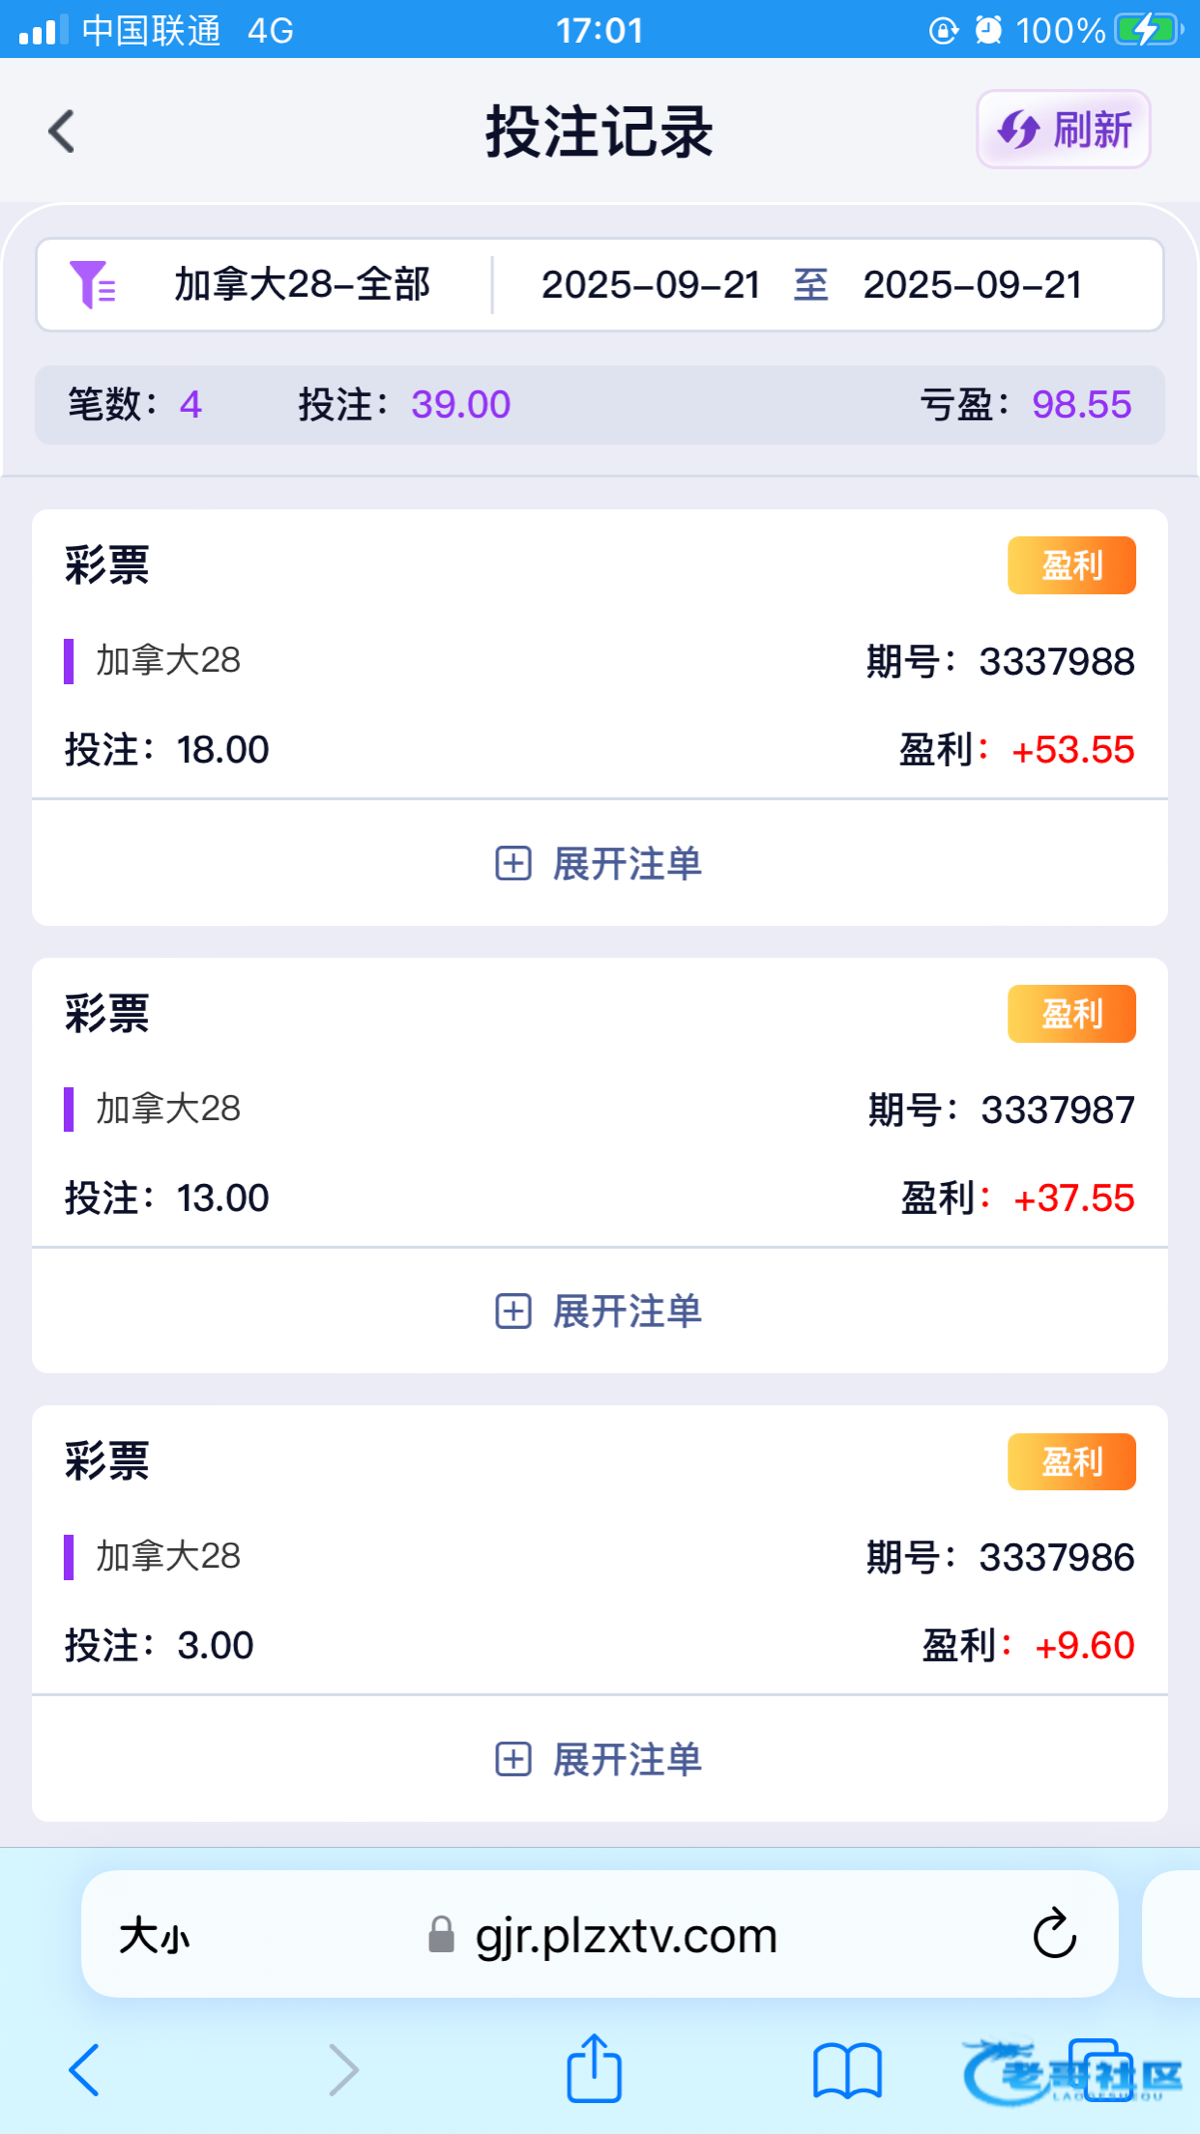The width and height of the screenshot is (1200, 2134).
Task: Open the bookmarks book icon
Action: (x=847, y=2069)
